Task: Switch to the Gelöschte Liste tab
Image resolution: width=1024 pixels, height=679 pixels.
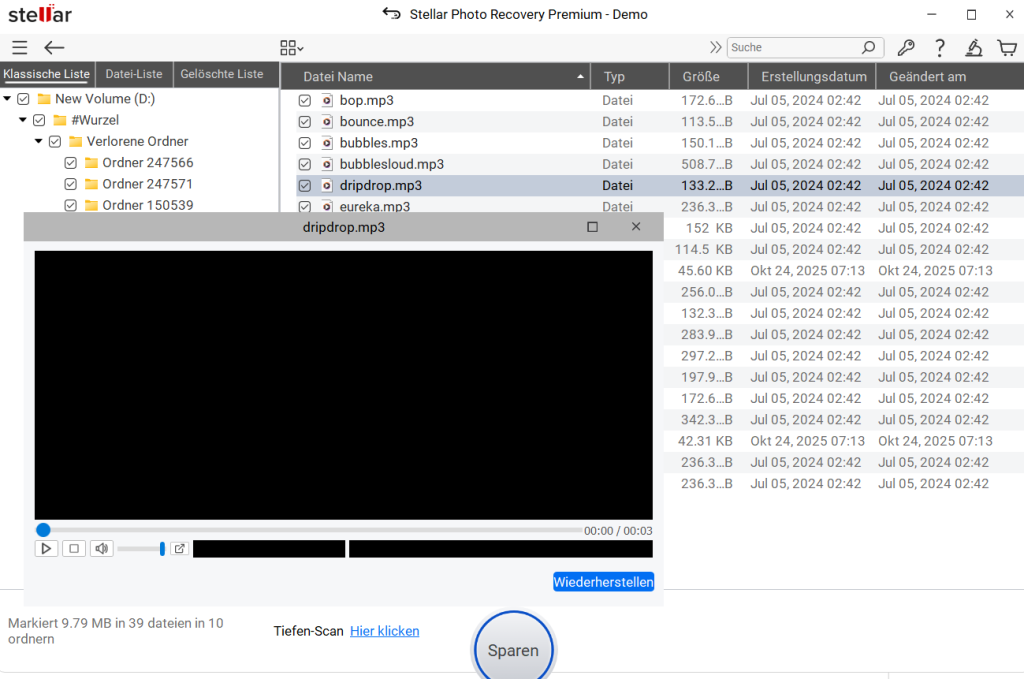Action: click(x=222, y=74)
